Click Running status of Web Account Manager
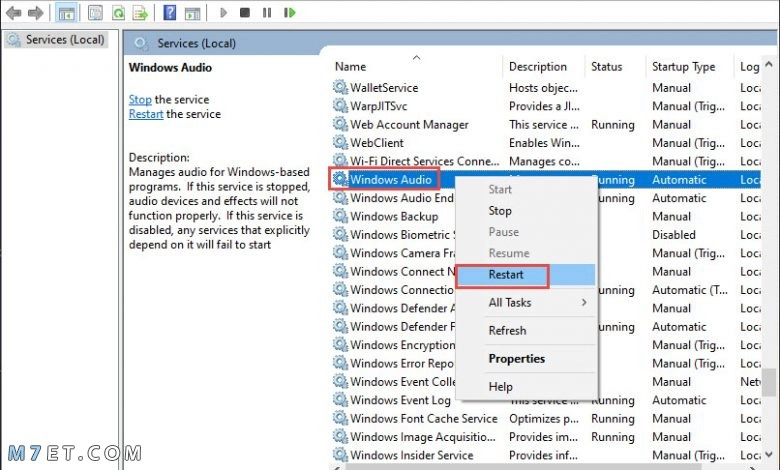This screenshot has height=470, width=780. tap(613, 124)
